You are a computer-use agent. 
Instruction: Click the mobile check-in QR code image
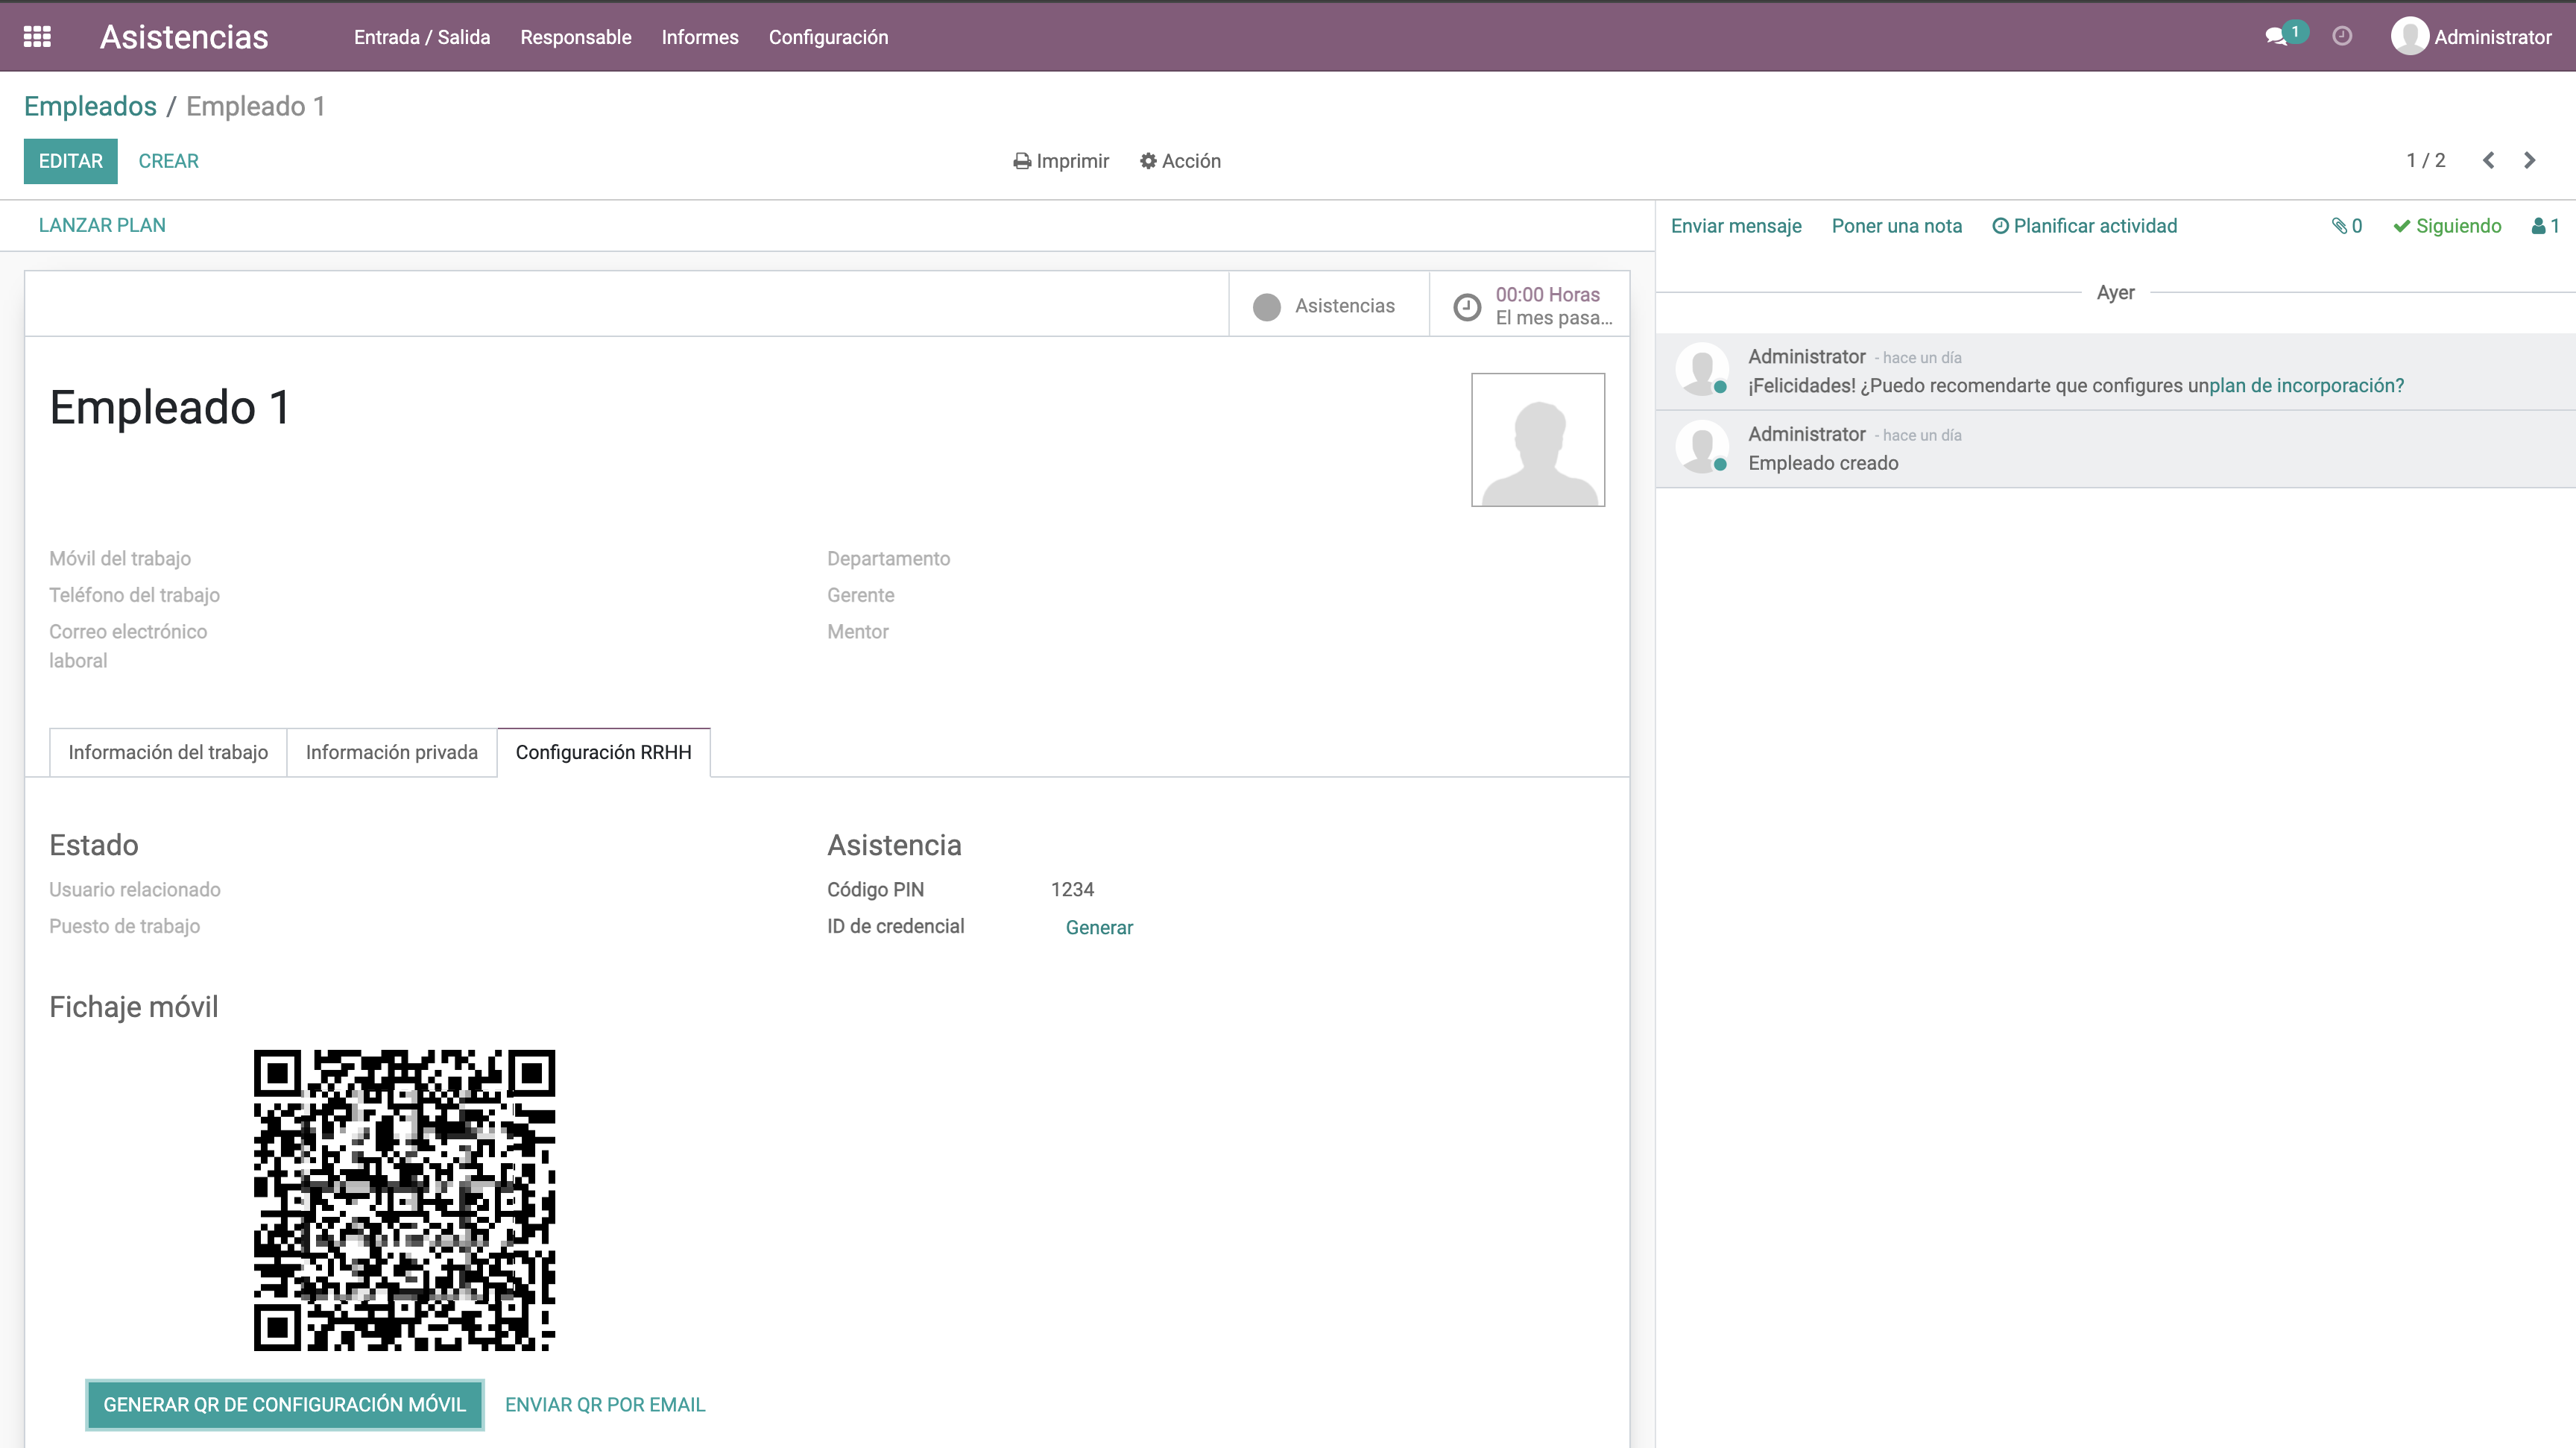(404, 1200)
